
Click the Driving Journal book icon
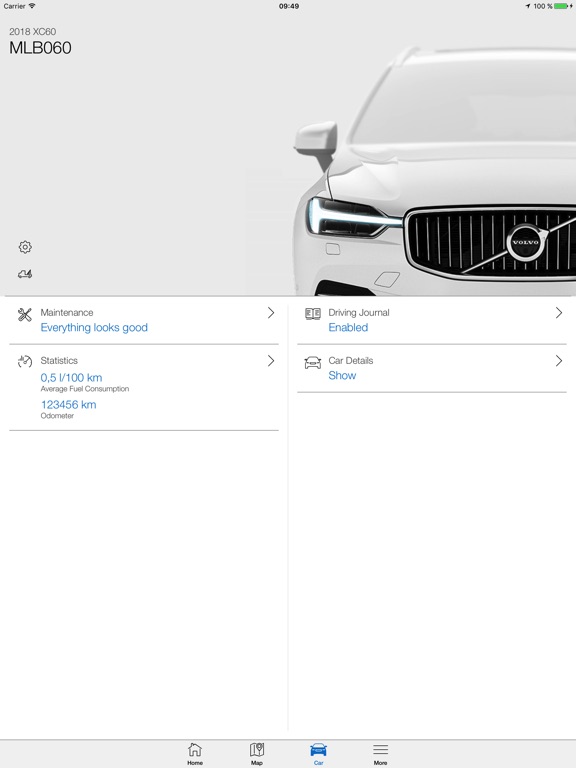(x=312, y=313)
